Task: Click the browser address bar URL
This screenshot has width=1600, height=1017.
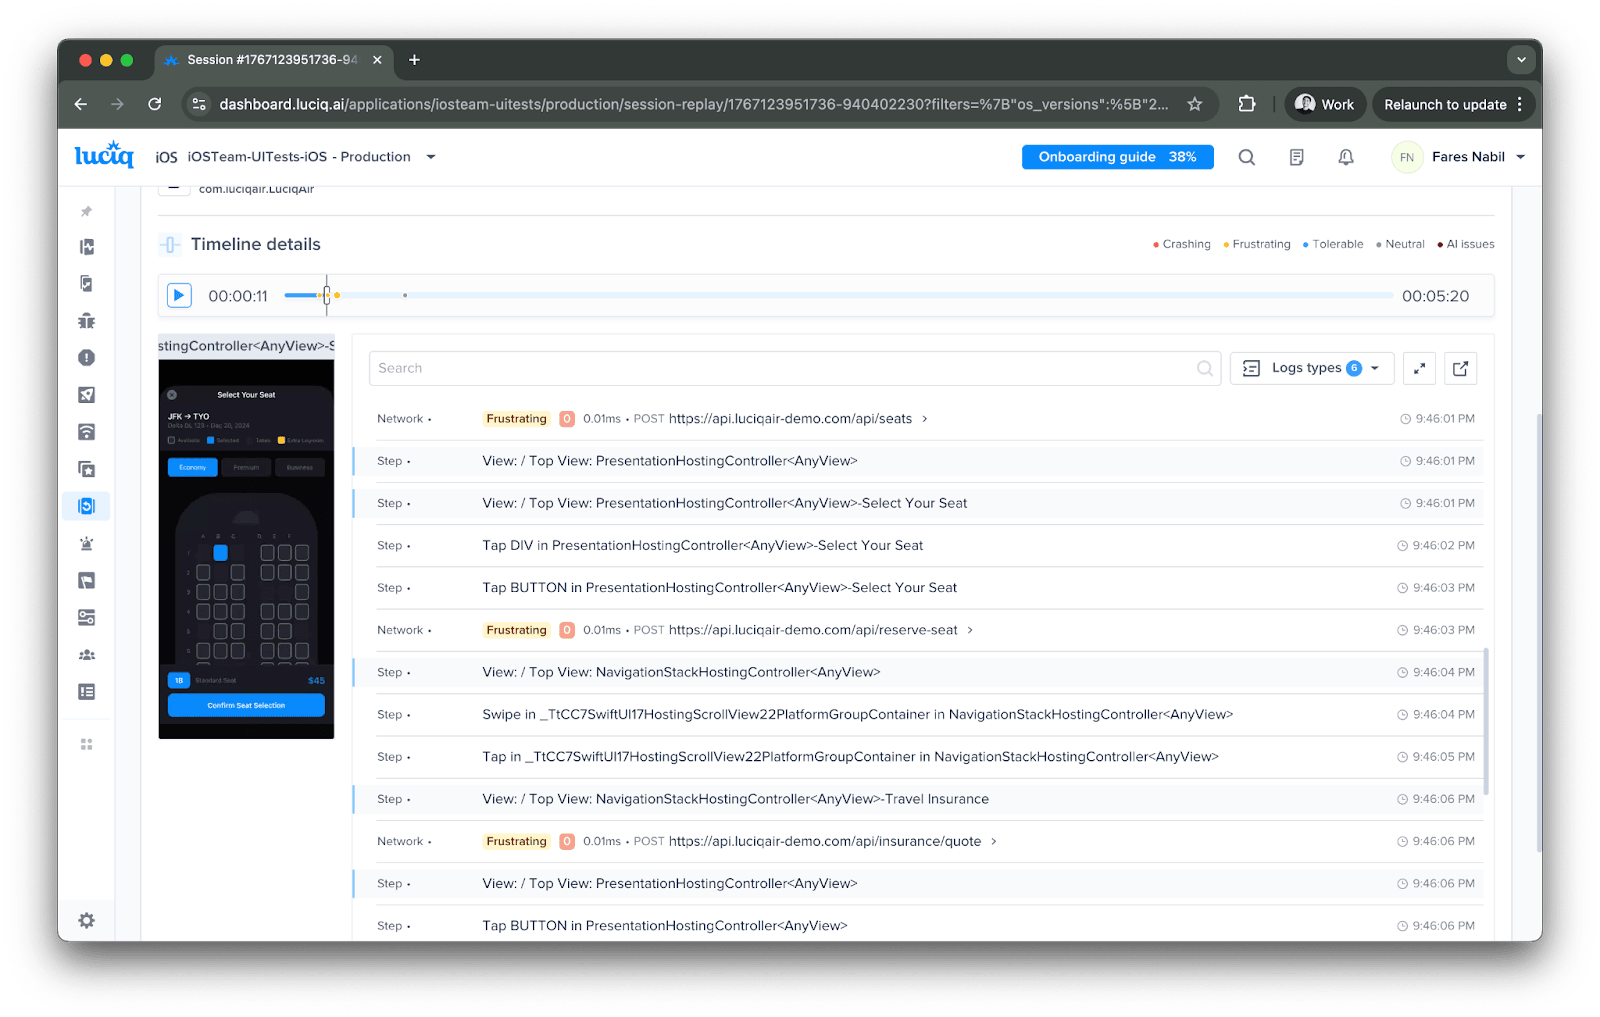Action: [693, 104]
